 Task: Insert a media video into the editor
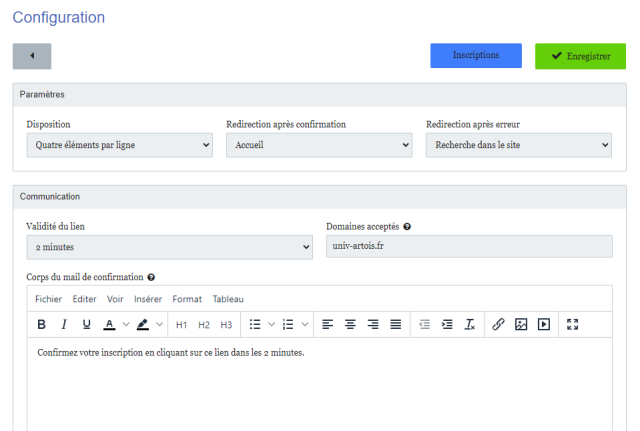[x=544, y=324]
